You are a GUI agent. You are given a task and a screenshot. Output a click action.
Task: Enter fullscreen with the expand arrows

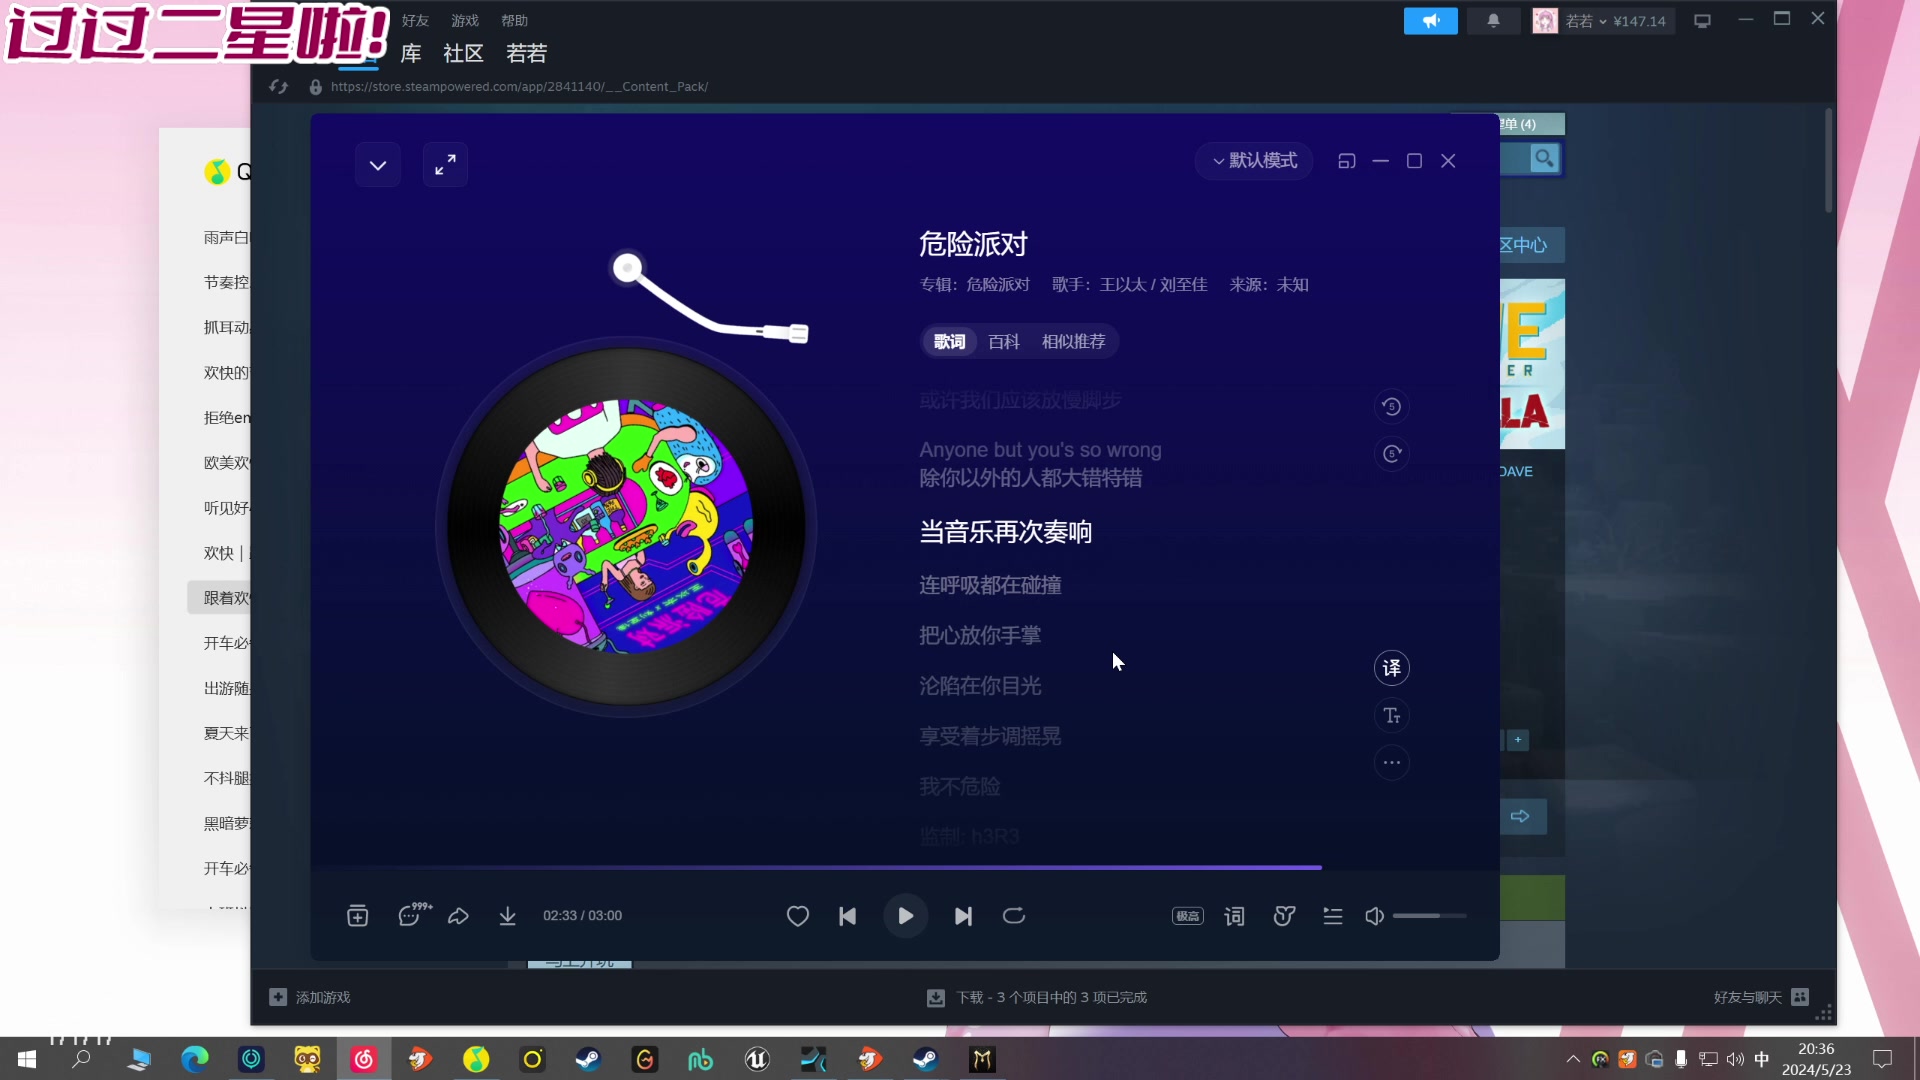446,164
